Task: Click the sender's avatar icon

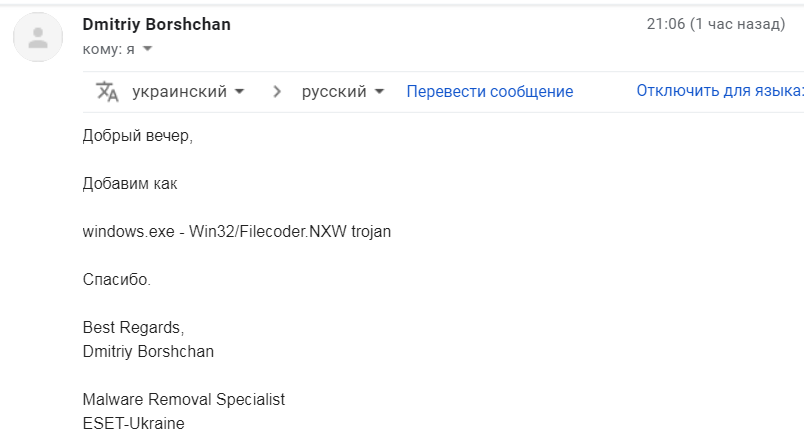Action: pyautogui.click(x=39, y=39)
